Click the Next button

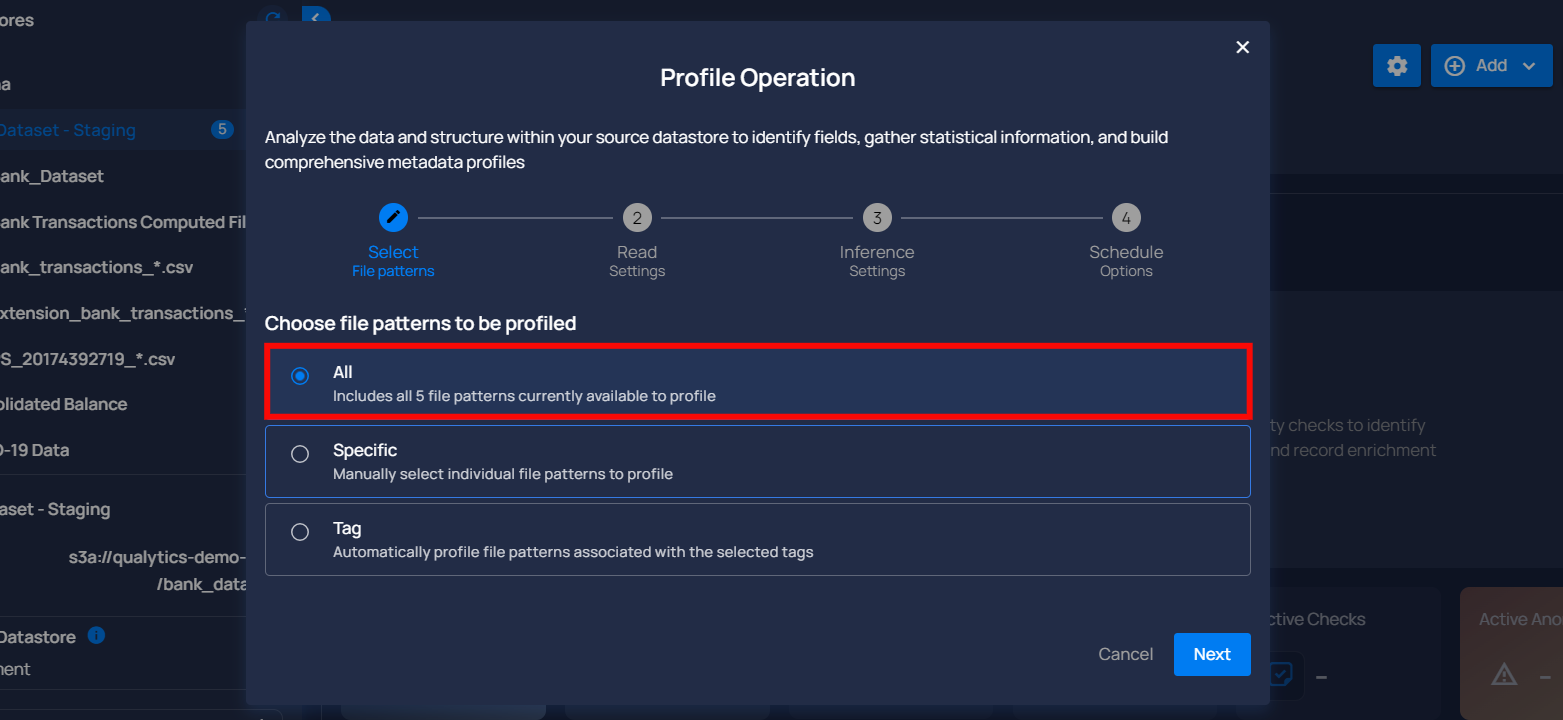point(1212,654)
